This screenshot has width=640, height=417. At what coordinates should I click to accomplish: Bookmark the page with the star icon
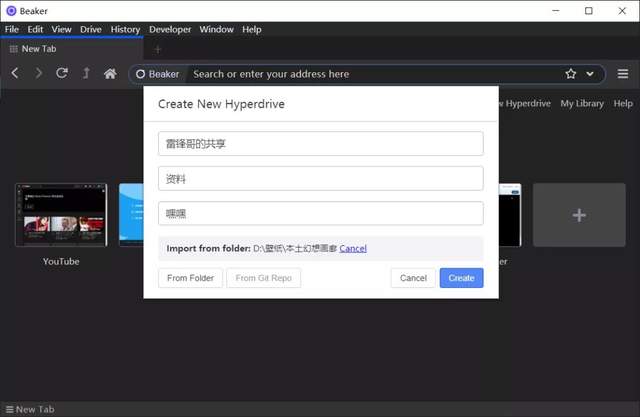(571, 73)
